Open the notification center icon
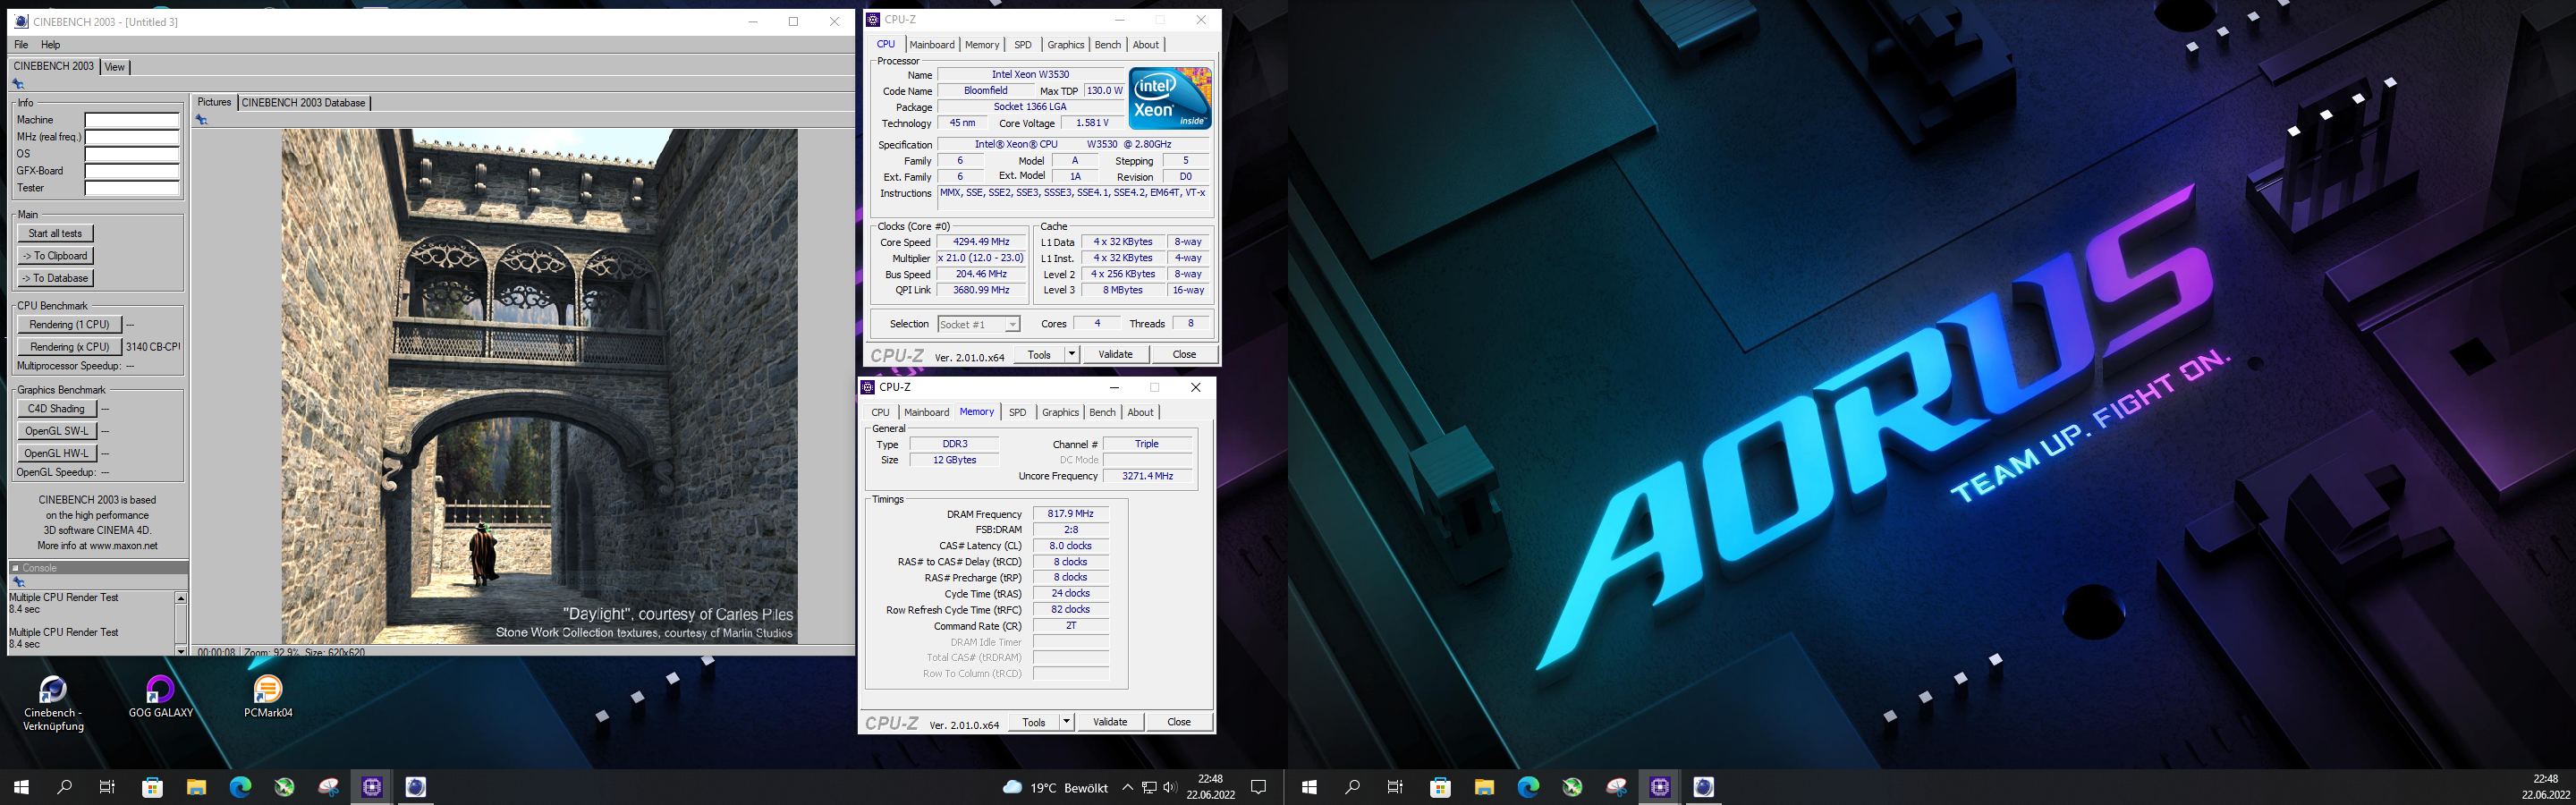This screenshot has width=2576, height=805. [x=1259, y=787]
